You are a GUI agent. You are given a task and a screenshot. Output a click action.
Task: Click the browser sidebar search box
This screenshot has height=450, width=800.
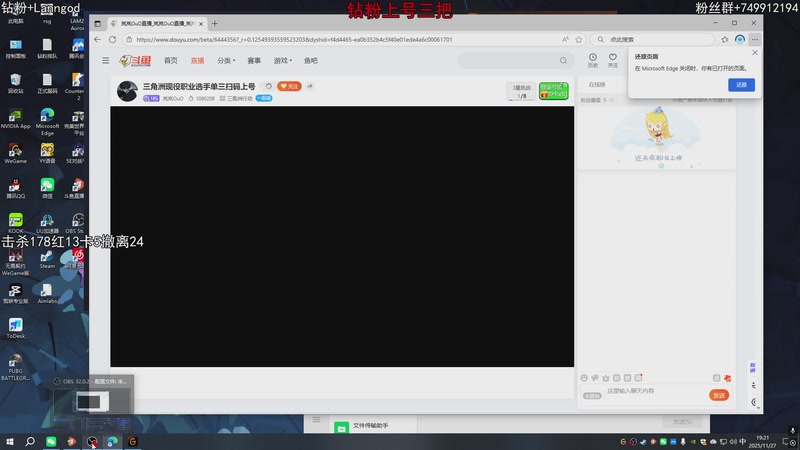click(x=653, y=39)
